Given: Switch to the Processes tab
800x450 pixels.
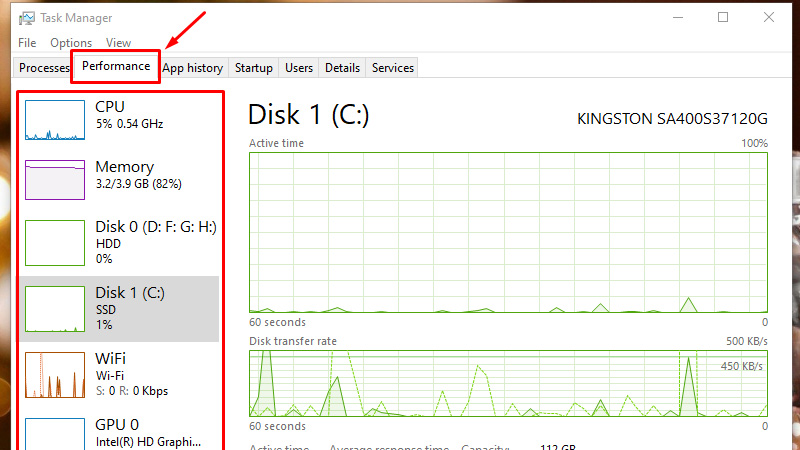Looking at the screenshot, I should (44, 68).
